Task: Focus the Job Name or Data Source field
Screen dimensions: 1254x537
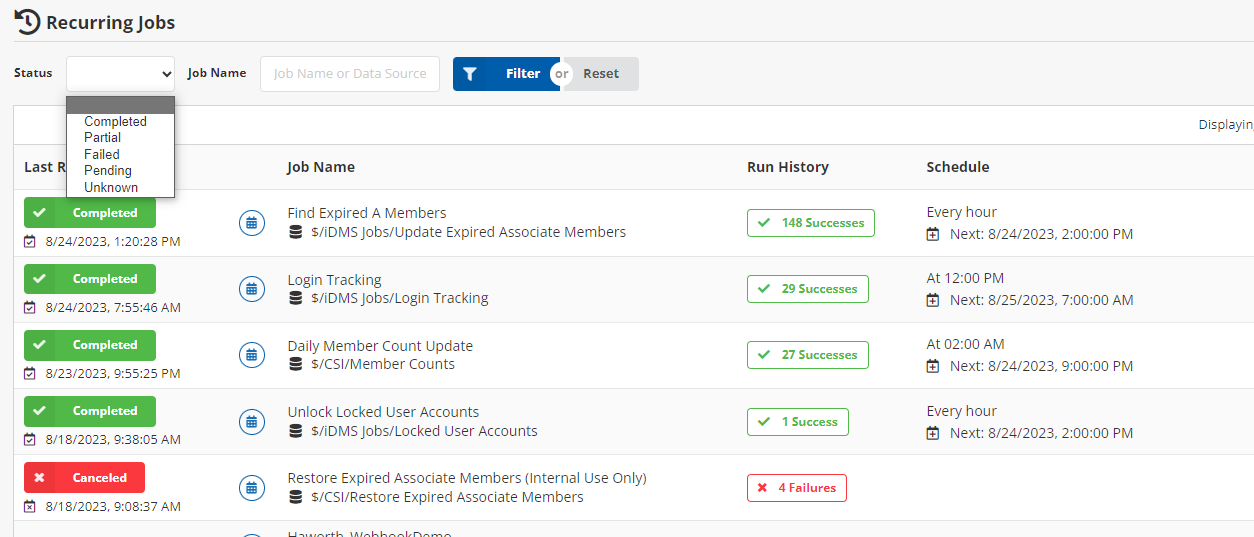Action: click(x=349, y=74)
